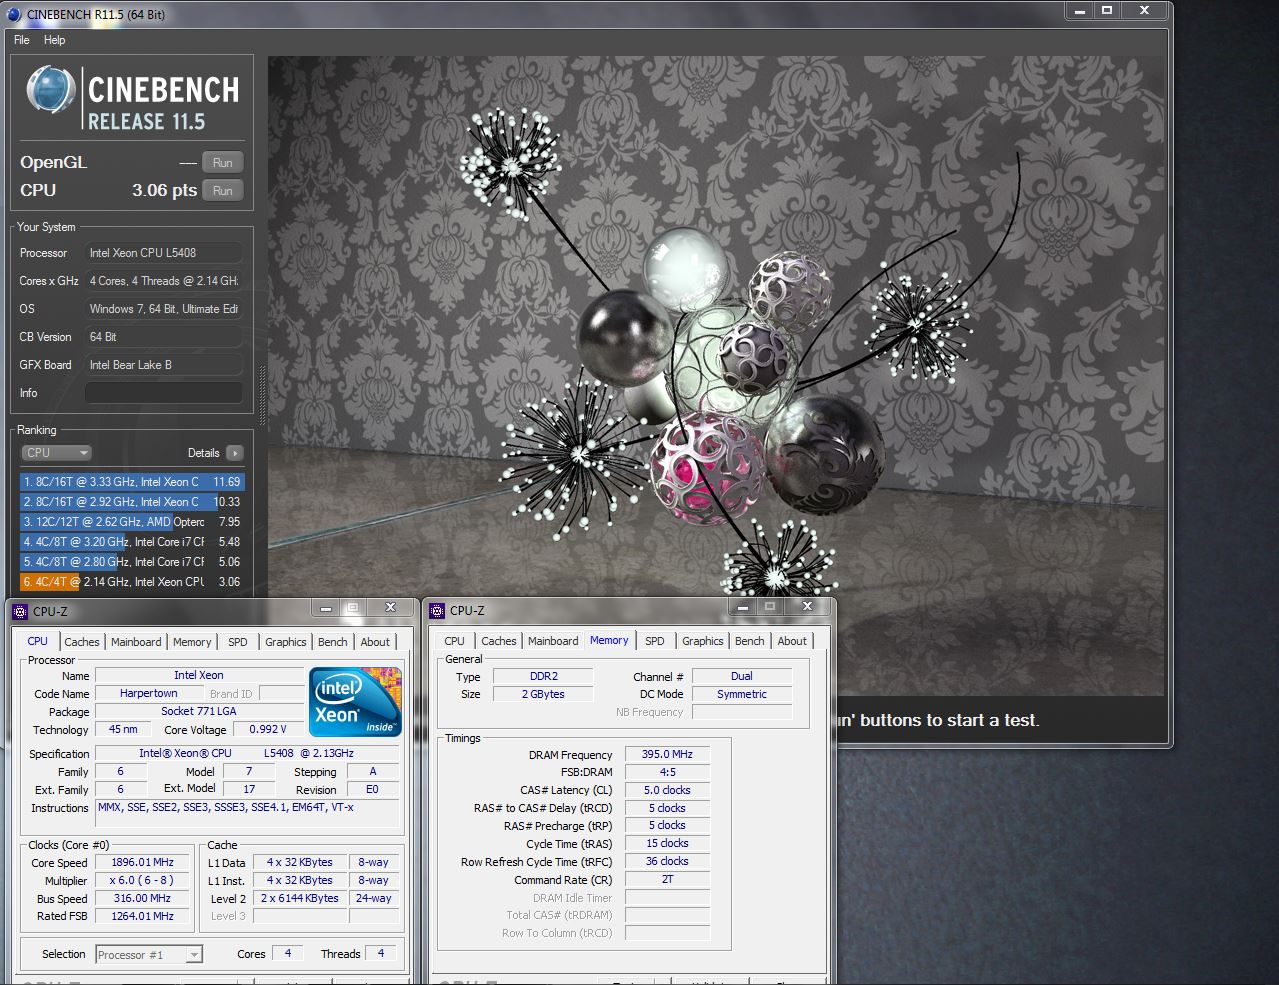Switch to About tab in left CPU-Z

pos(375,642)
